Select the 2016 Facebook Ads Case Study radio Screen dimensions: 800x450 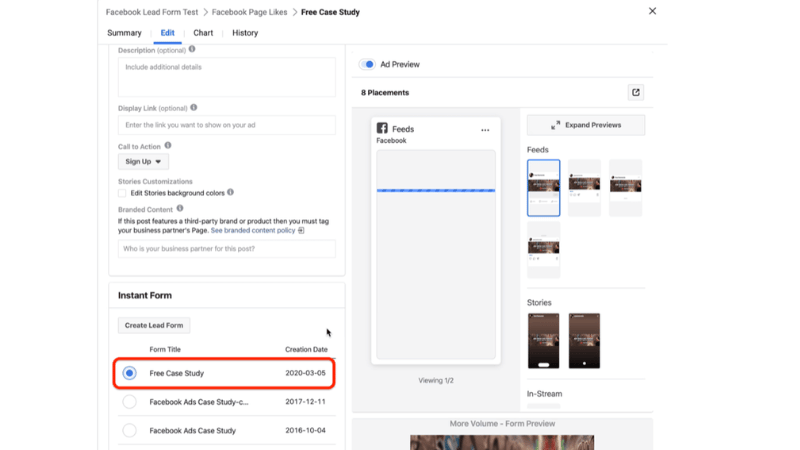point(130,431)
